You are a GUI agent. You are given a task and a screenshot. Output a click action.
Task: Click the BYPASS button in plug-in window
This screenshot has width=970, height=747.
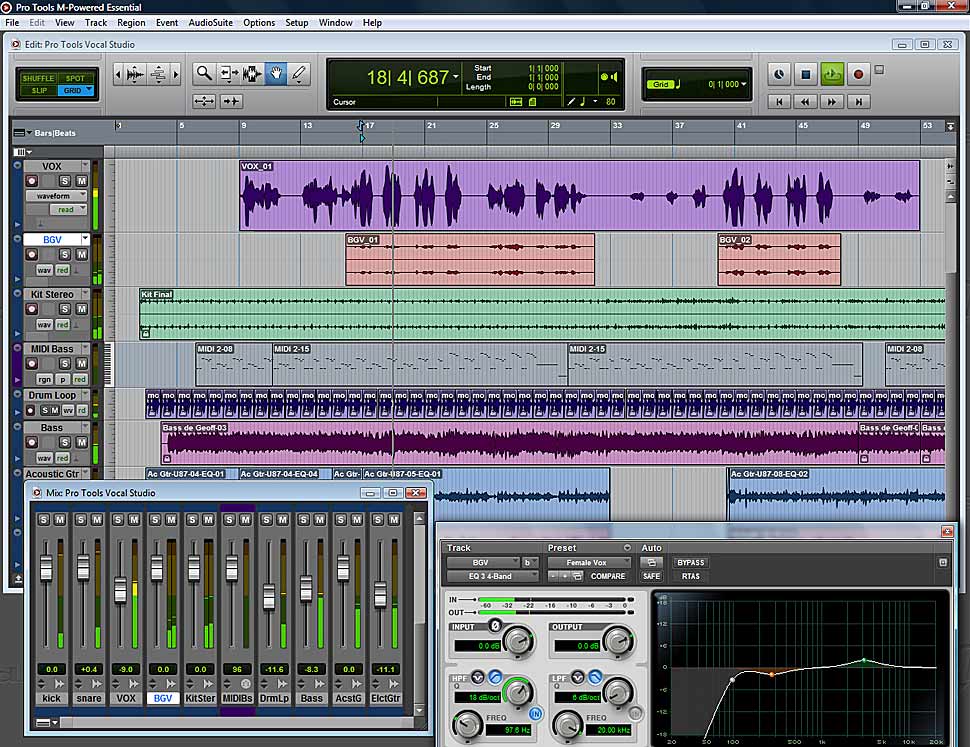pos(691,563)
